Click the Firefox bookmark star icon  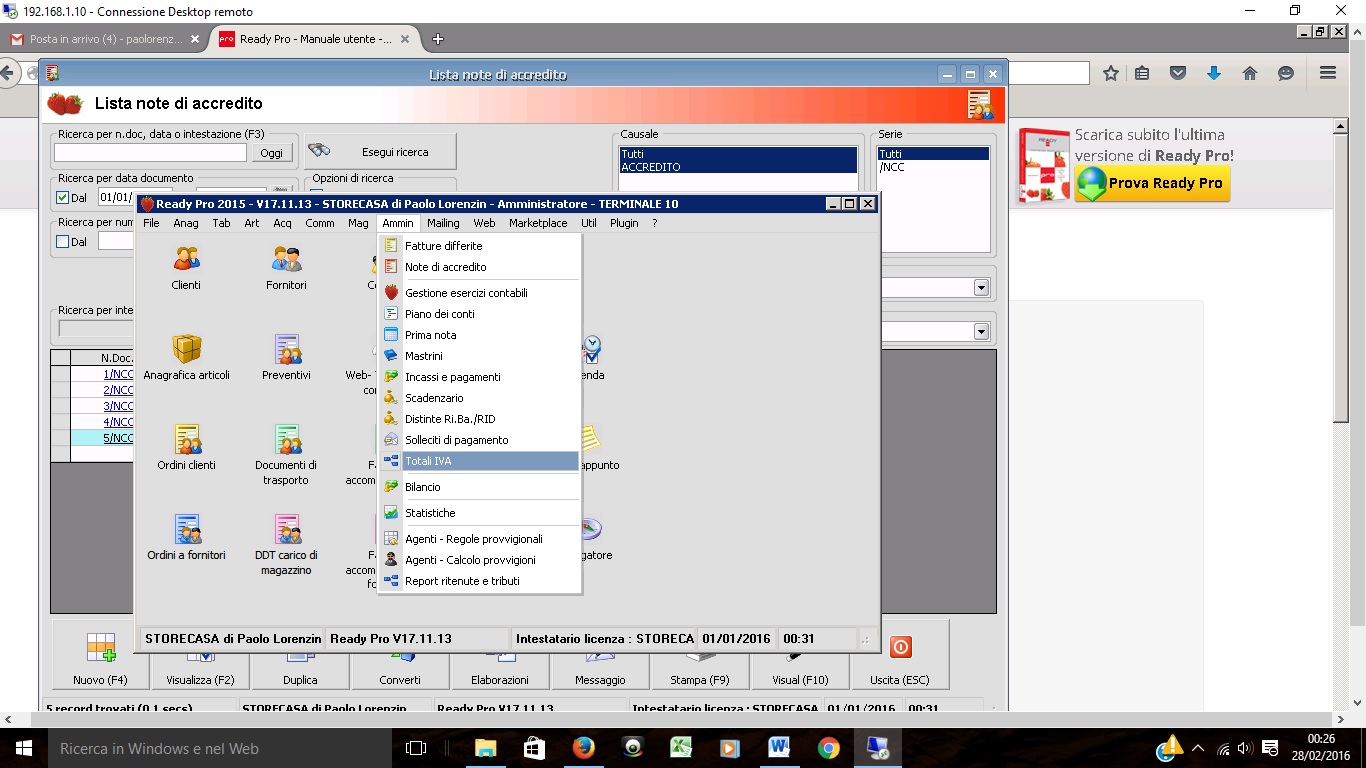[1111, 73]
